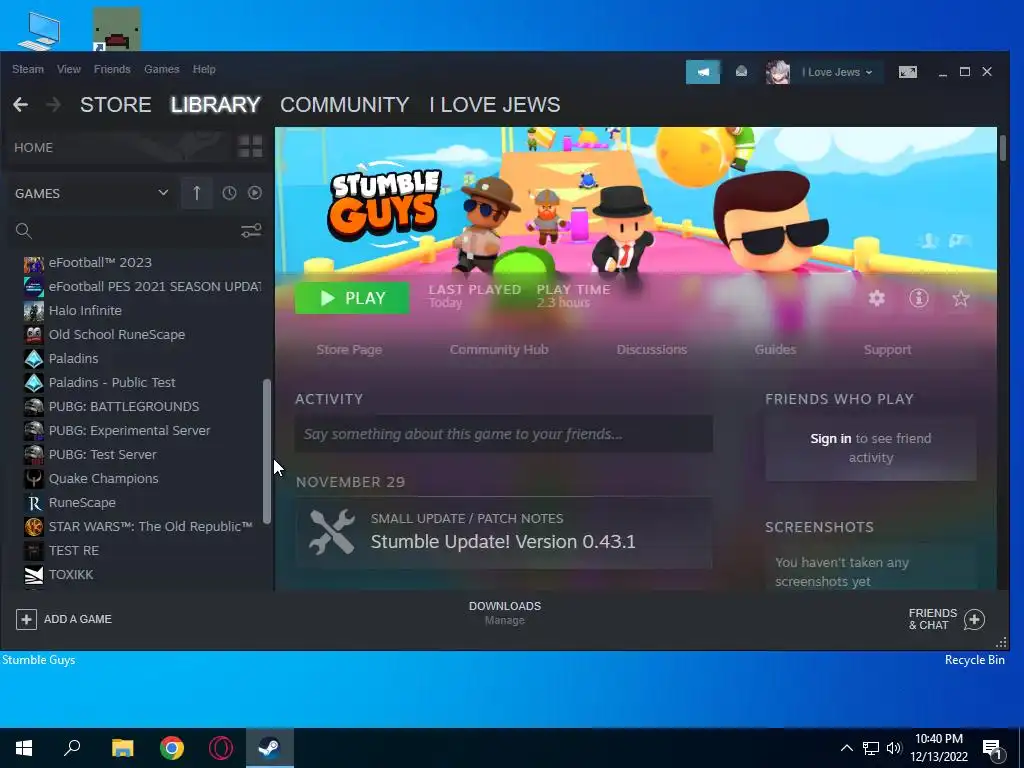This screenshot has width=1024, height=768.
Task: Open the Support link
Action: [x=888, y=349]
